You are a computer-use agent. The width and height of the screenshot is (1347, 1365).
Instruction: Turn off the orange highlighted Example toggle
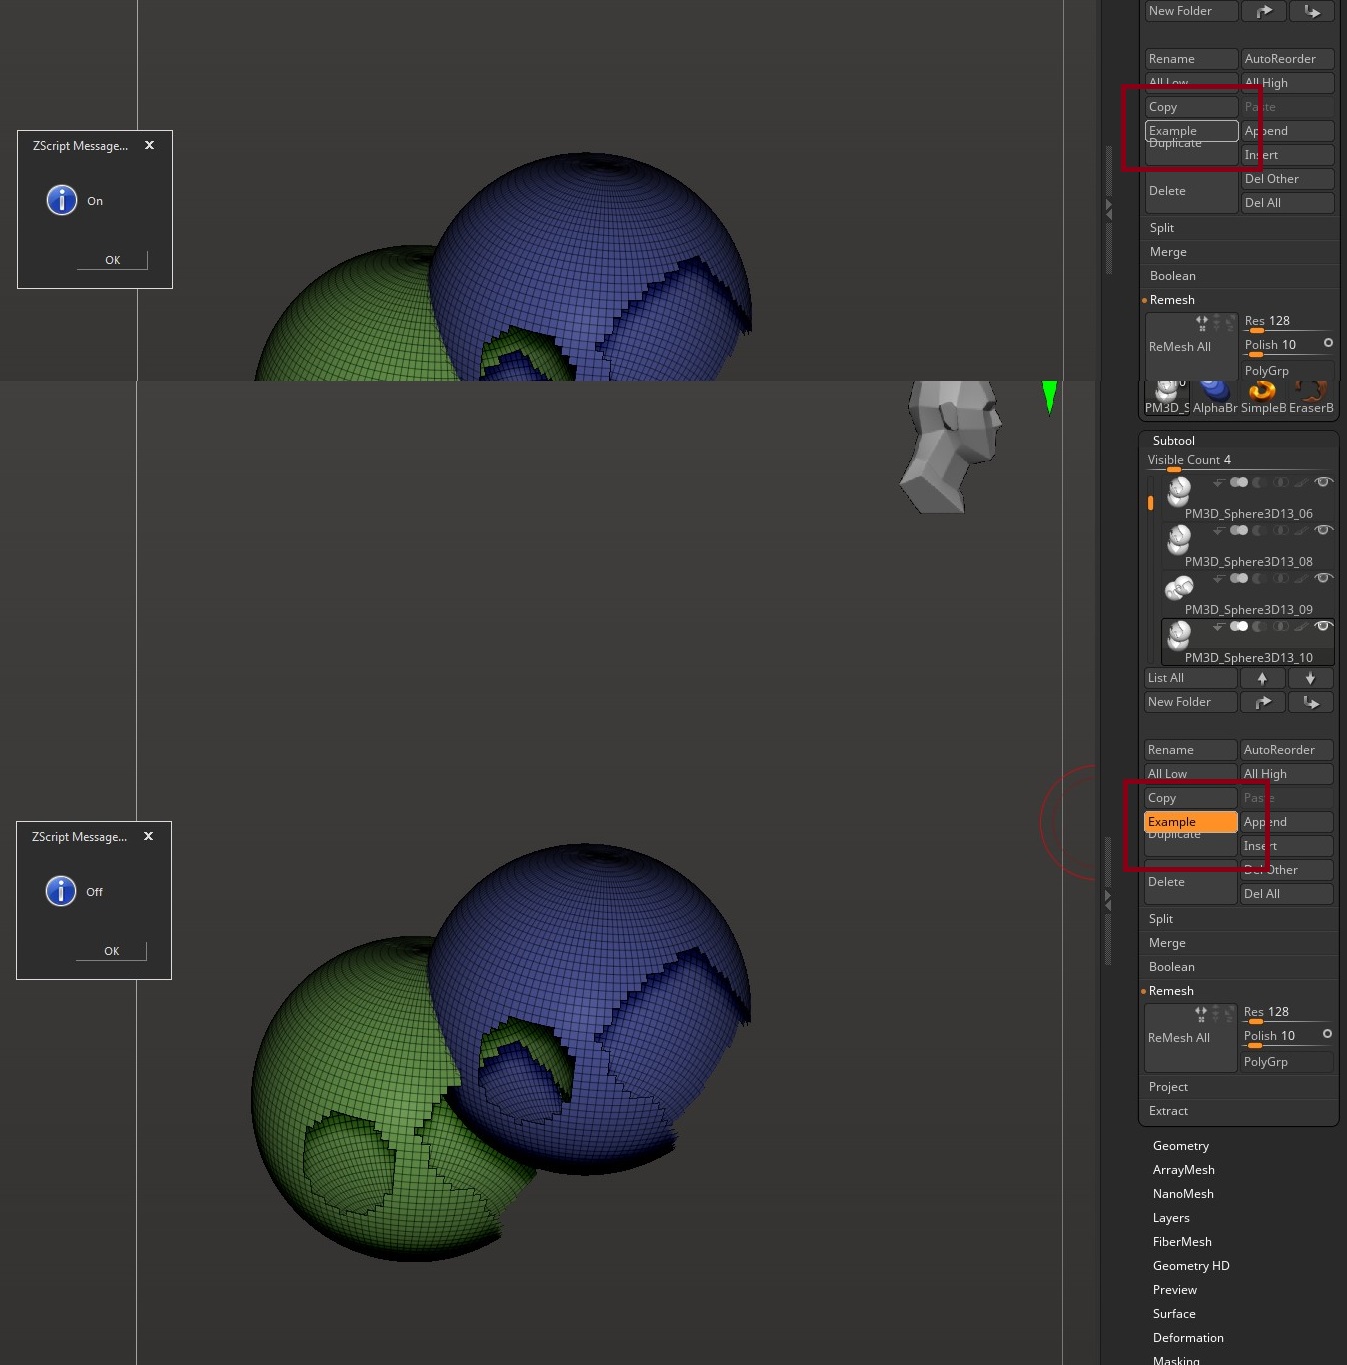1190,822
